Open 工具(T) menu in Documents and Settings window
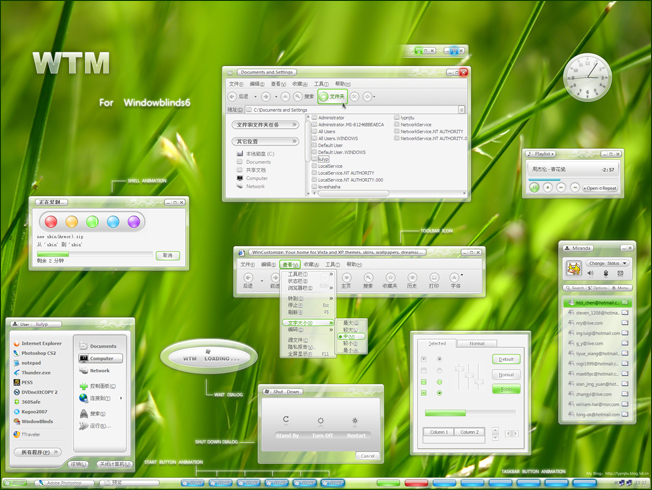 [x=321, y=84]
